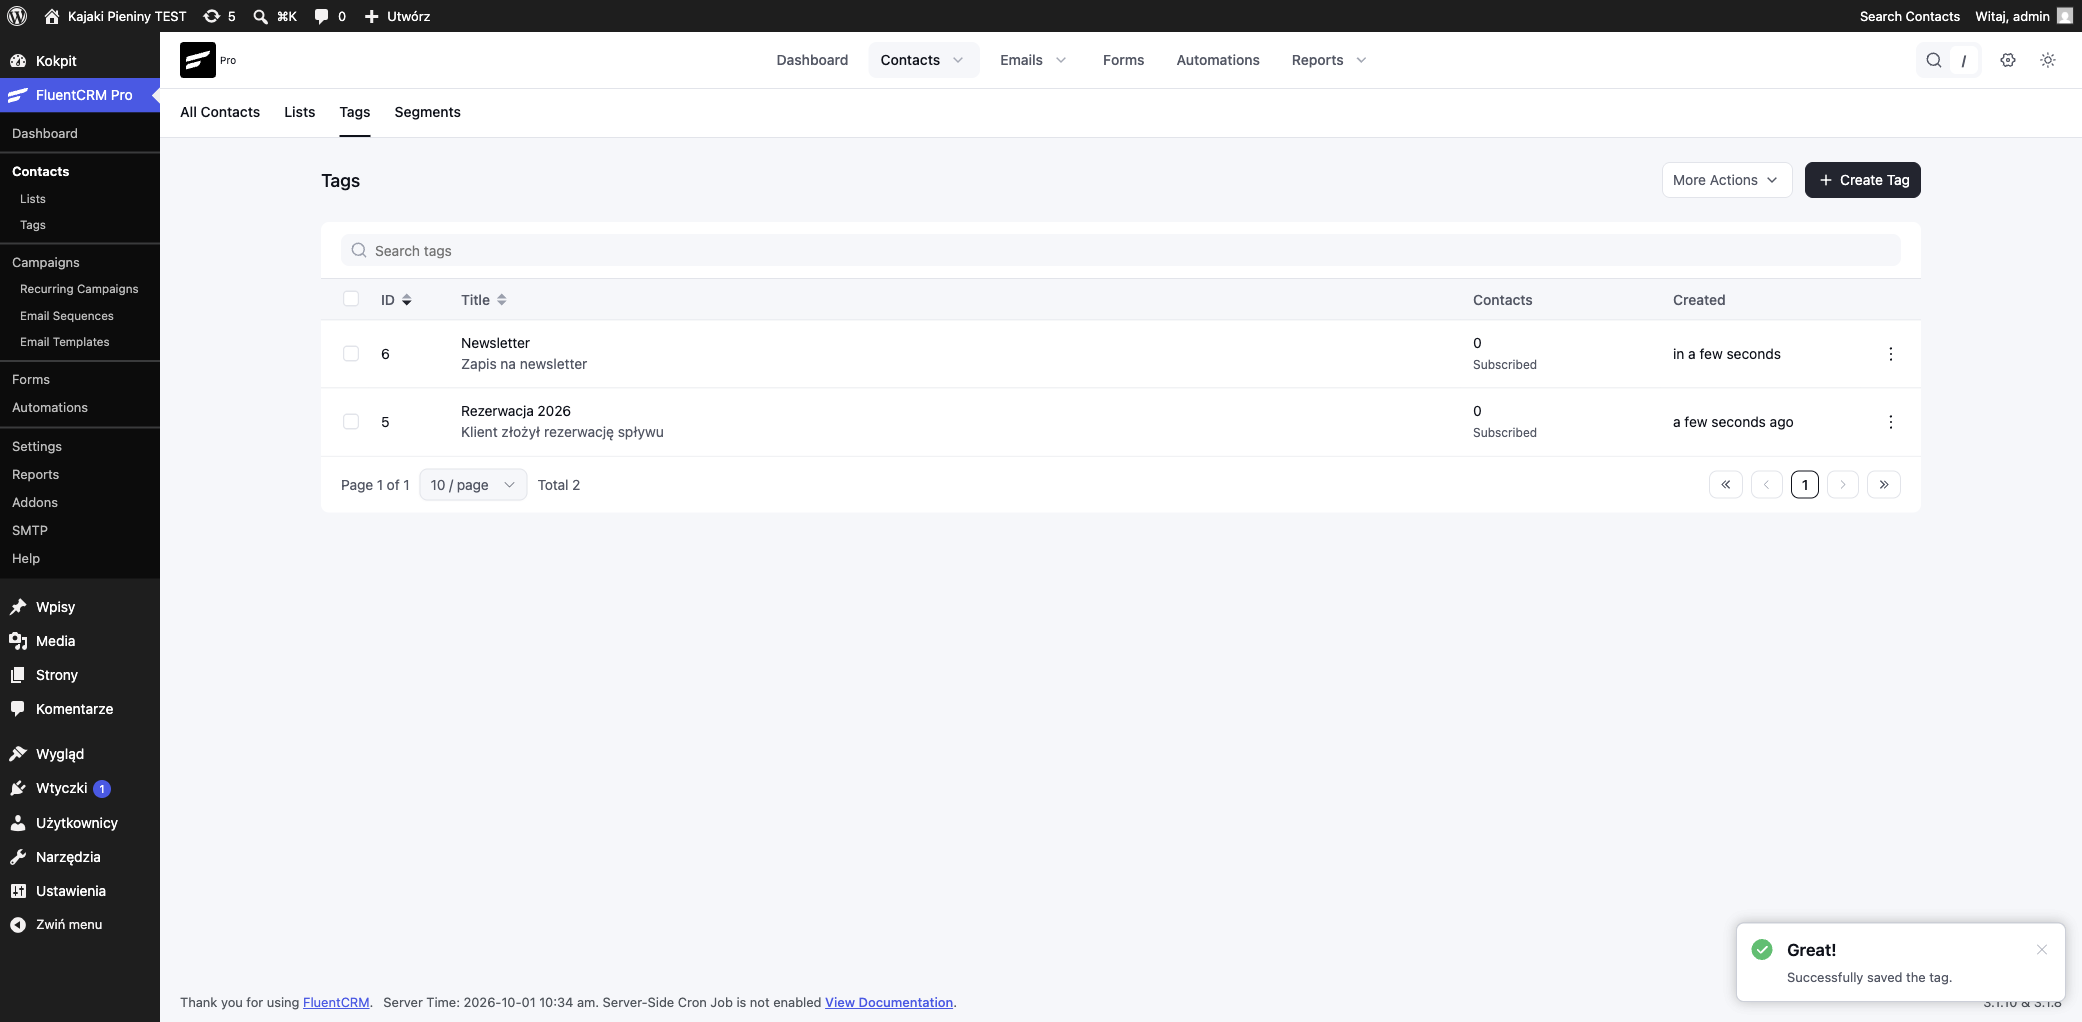This screenshot has width=2082, height=1022.
Task: Open the FluentCRM footer link
Action: 336,1002
